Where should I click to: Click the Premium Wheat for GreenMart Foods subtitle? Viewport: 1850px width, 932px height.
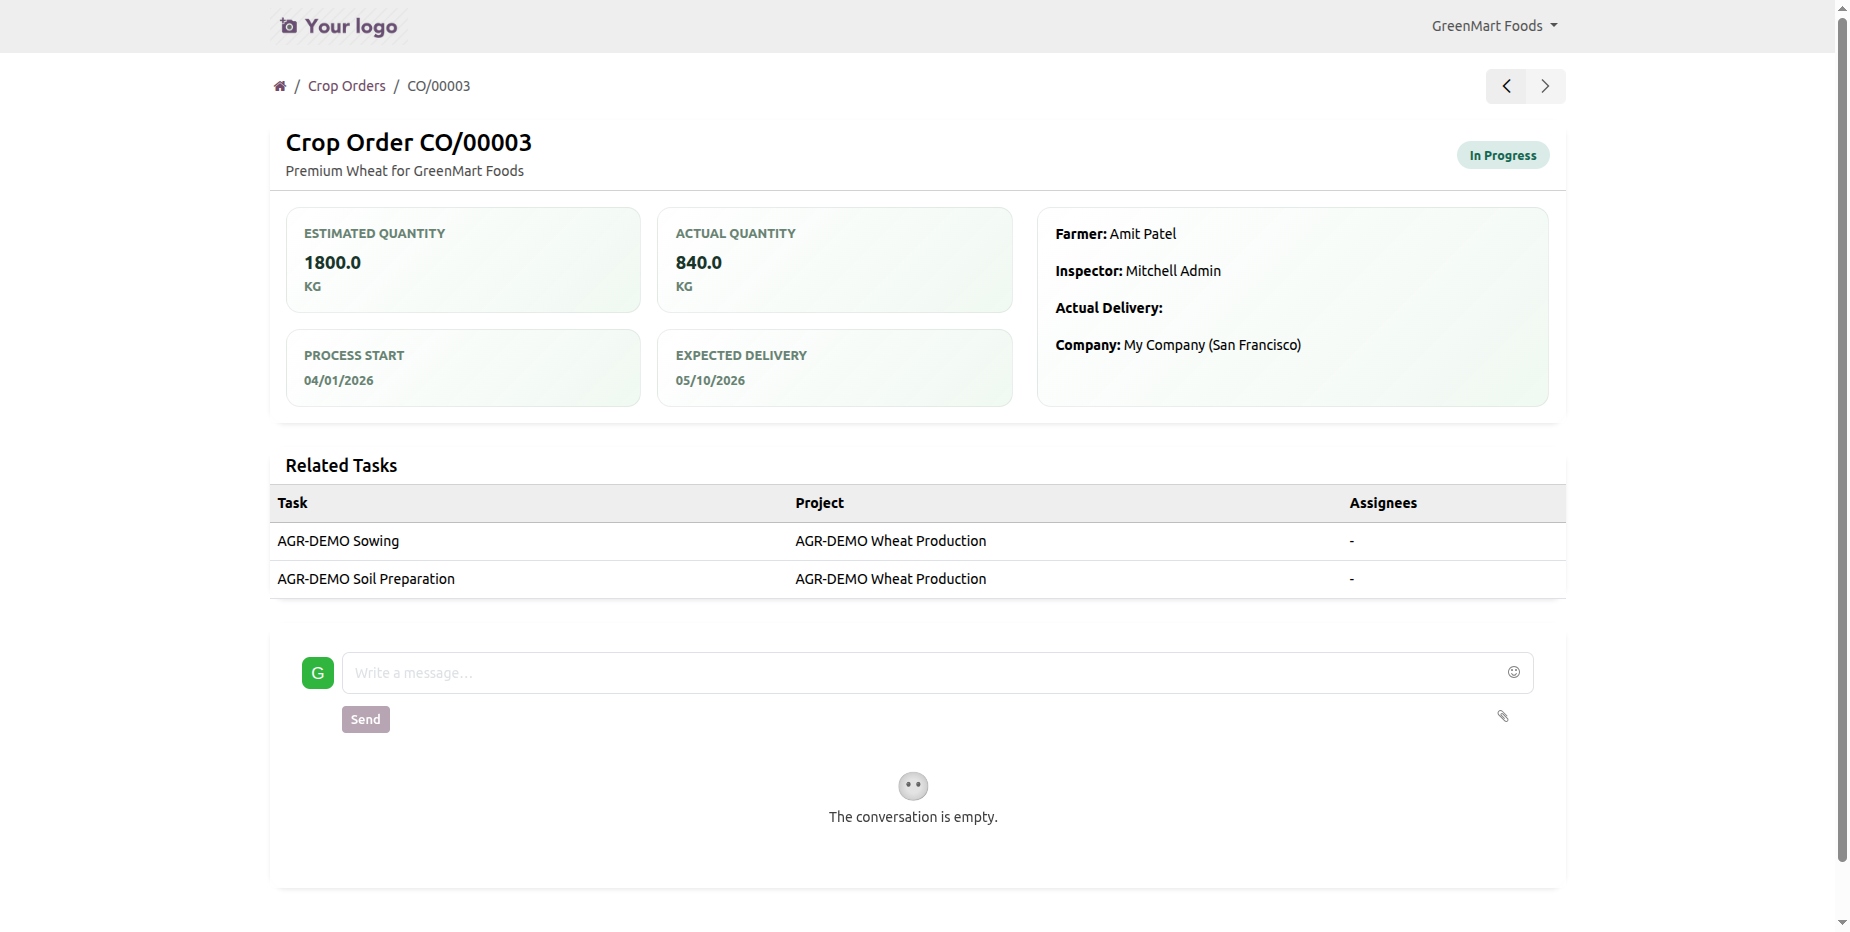(405, 171)
